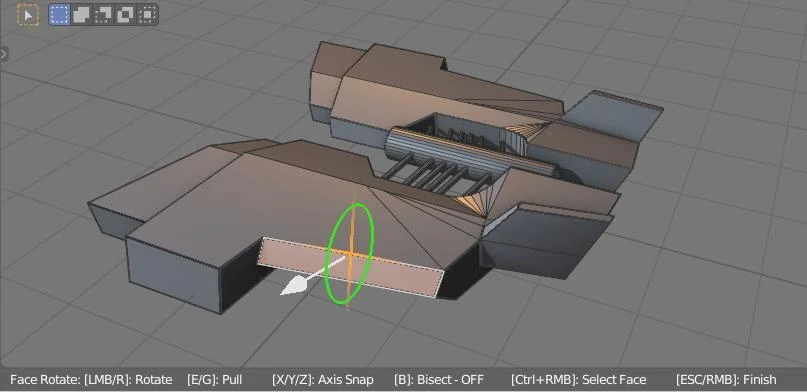Viewport: 807px width, 392px height.
Task: Click the "[B]: Bisect - OFF" status hint
Action: [x=439, y=380]
